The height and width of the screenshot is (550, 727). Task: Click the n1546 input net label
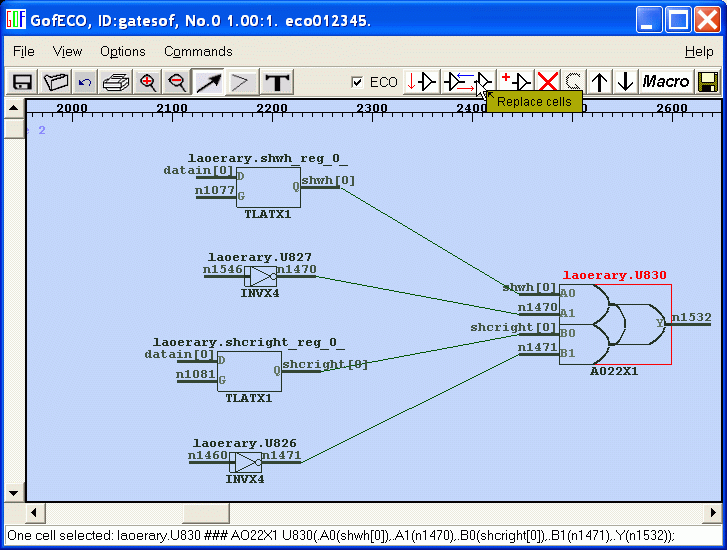[223, 269]
